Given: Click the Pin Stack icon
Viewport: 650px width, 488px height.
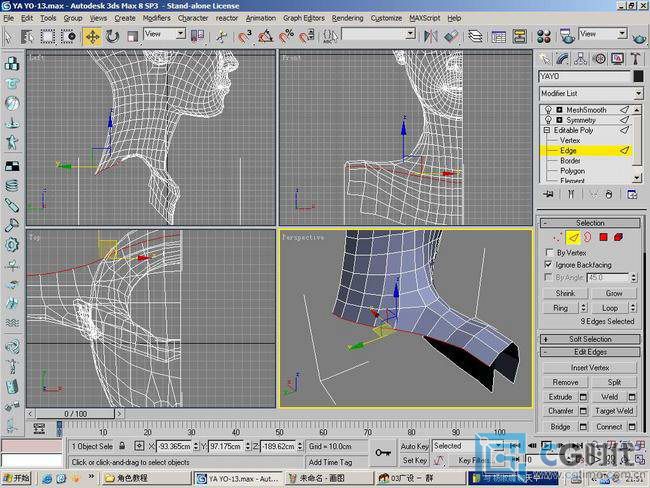Looking at the screenshot, I should pos(548,194).
